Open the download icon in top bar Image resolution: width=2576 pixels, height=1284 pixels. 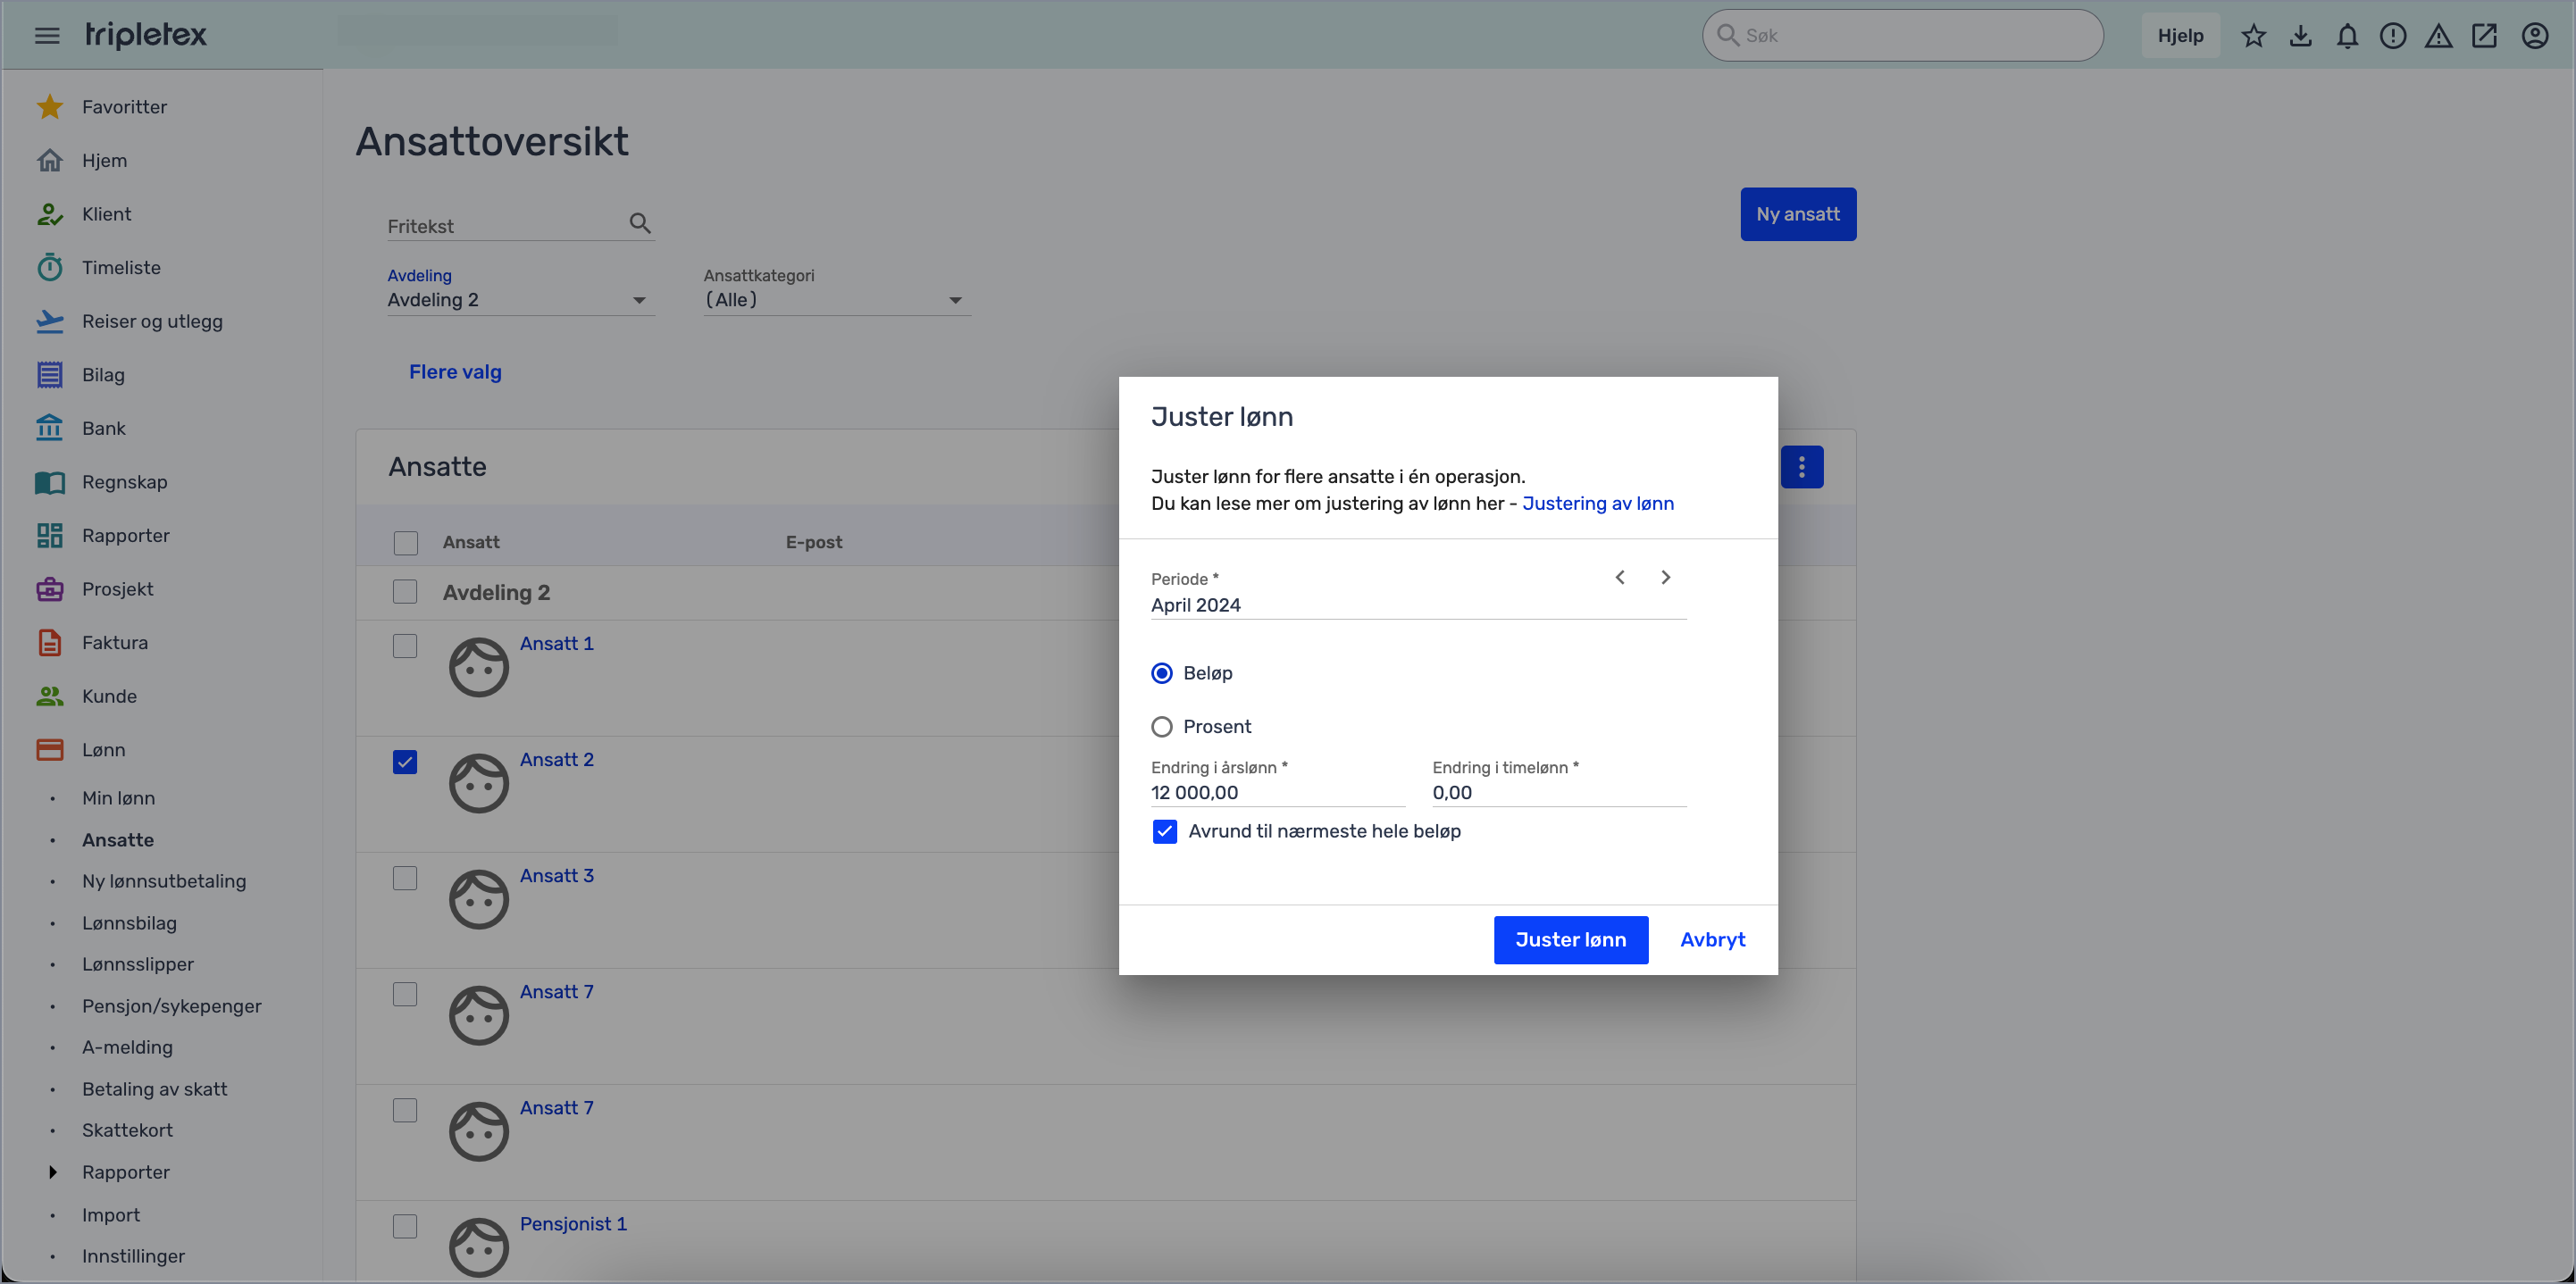pos(2300,36)
